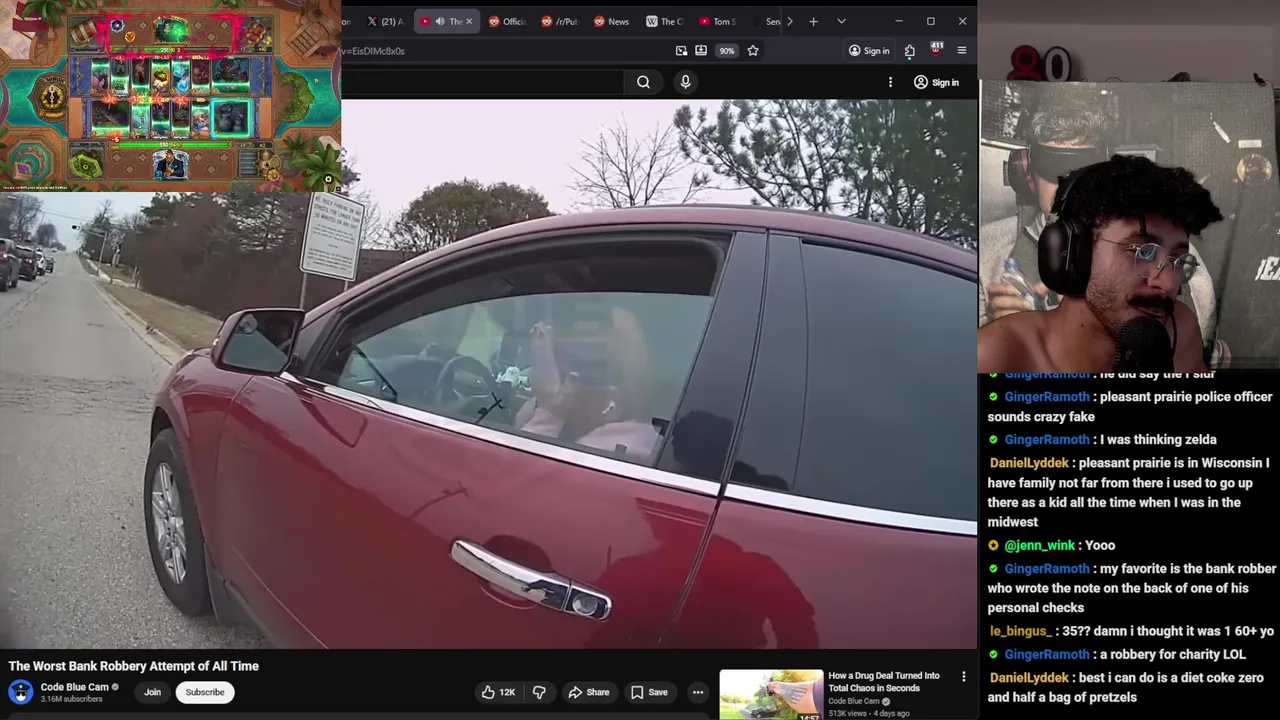The width and height of the screenshot is (1280, 720).
Task: Click '3.16M subscribers' text
Action: click(x=71, y=699)
